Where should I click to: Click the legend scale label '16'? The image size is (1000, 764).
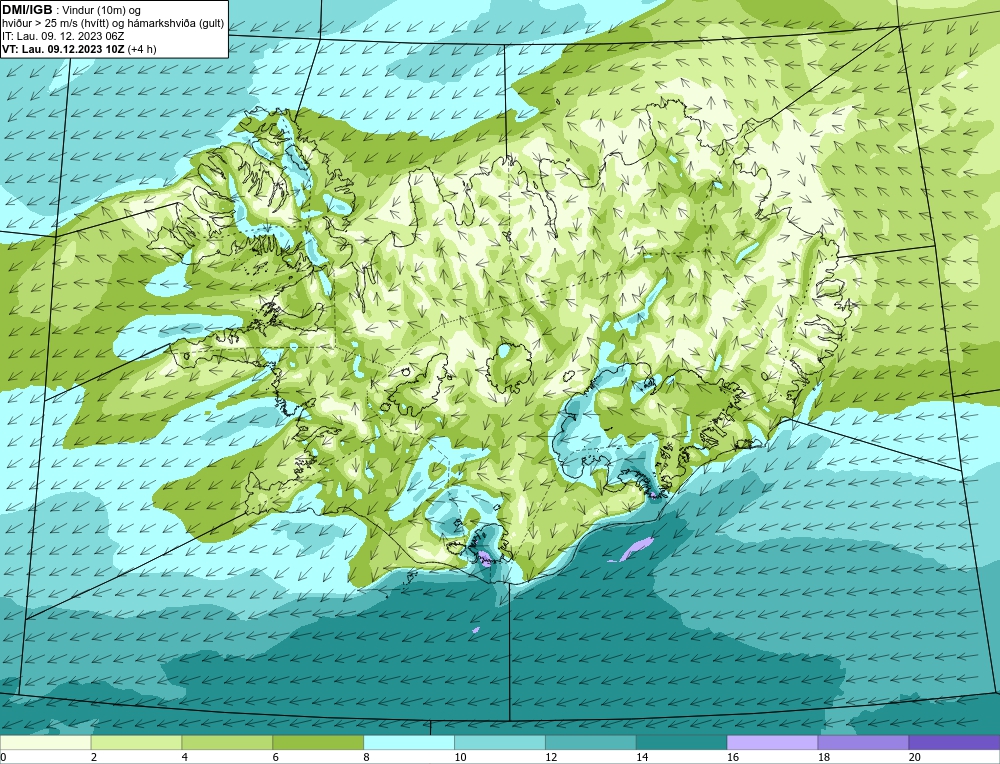[733, 757]
